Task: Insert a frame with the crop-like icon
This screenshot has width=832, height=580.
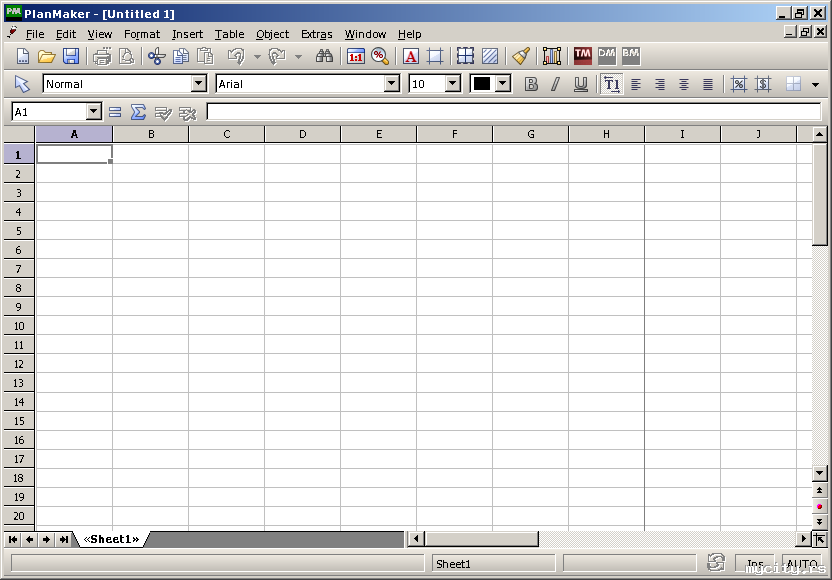Action: click(435, 56)
